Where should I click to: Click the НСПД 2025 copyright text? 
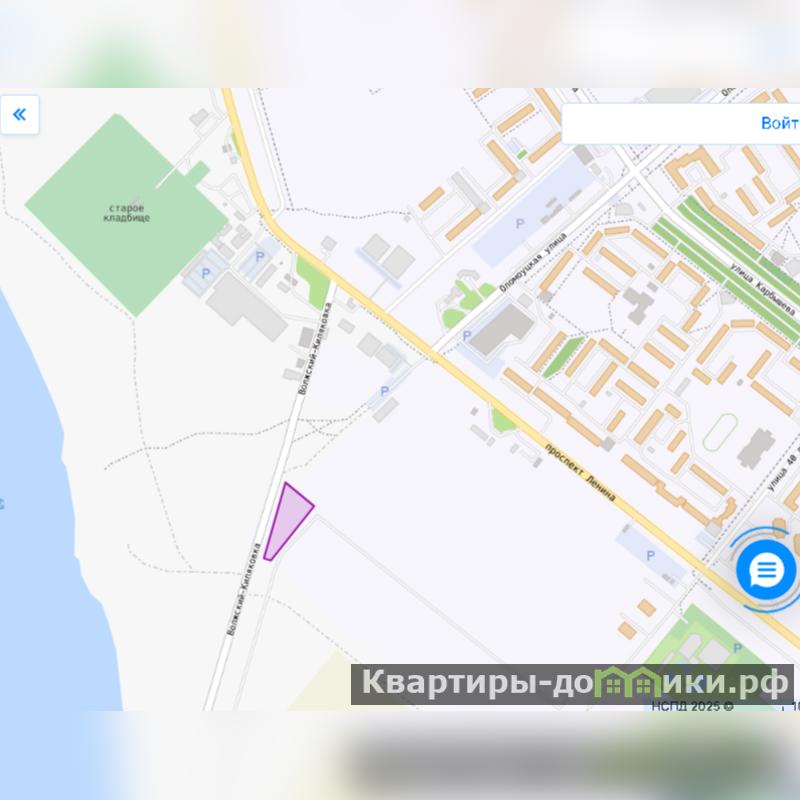692,706
